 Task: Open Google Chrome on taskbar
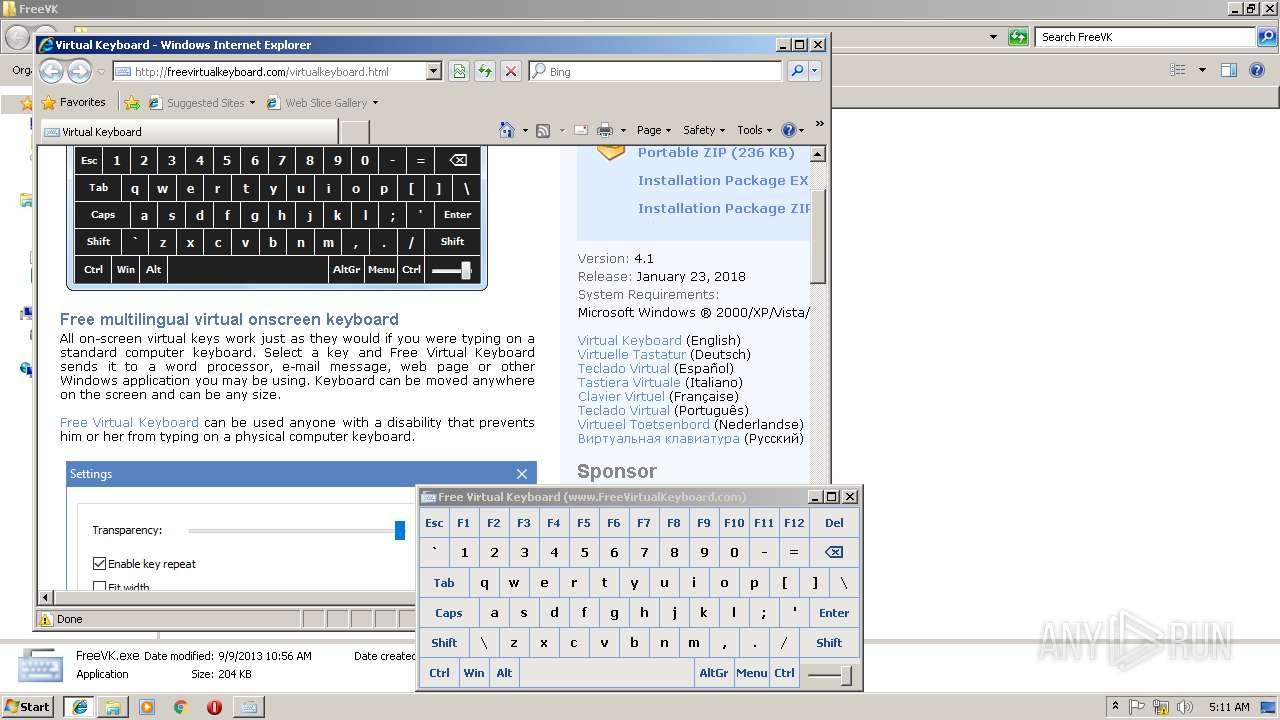coord(180,706)
